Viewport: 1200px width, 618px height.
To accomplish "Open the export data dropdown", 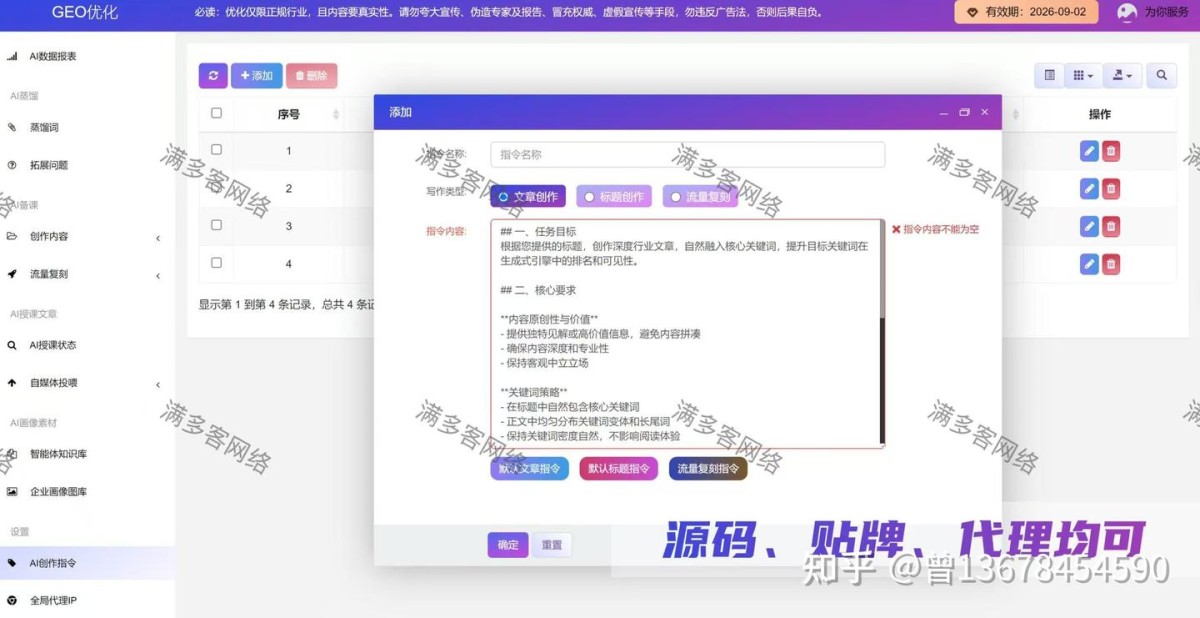I will pyautogui.click(x=1125, y=76).
